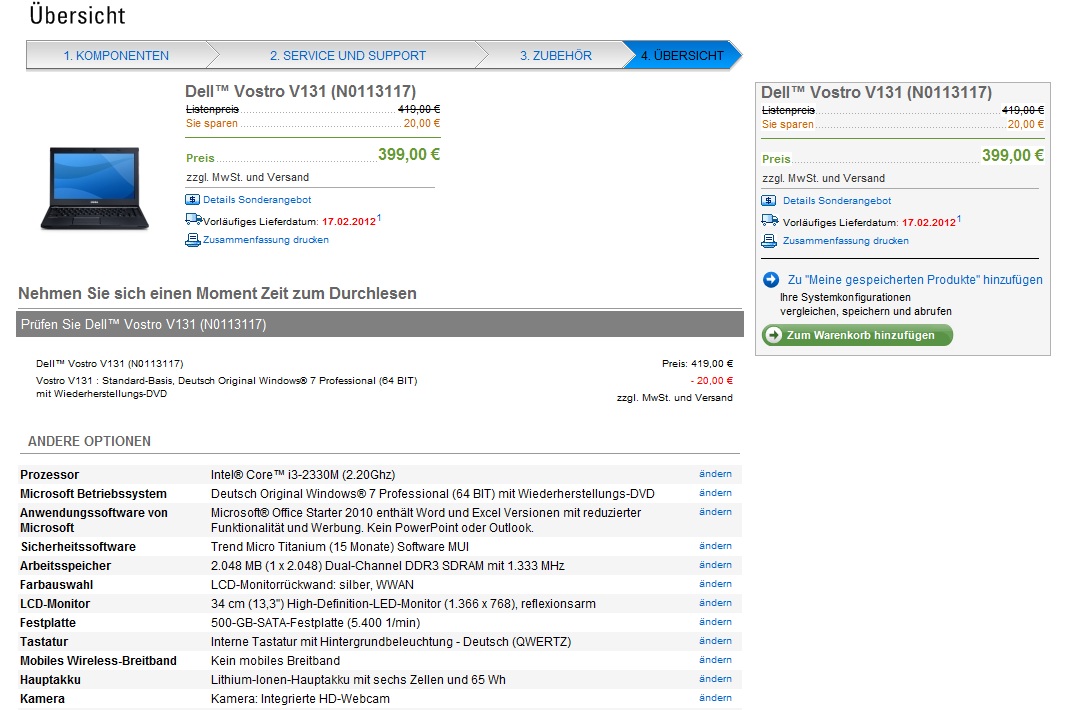Click the printer icon in sidebar box
Image resolution: width=1072 pixels, height=710 pixels.
(x=769, y=241)
